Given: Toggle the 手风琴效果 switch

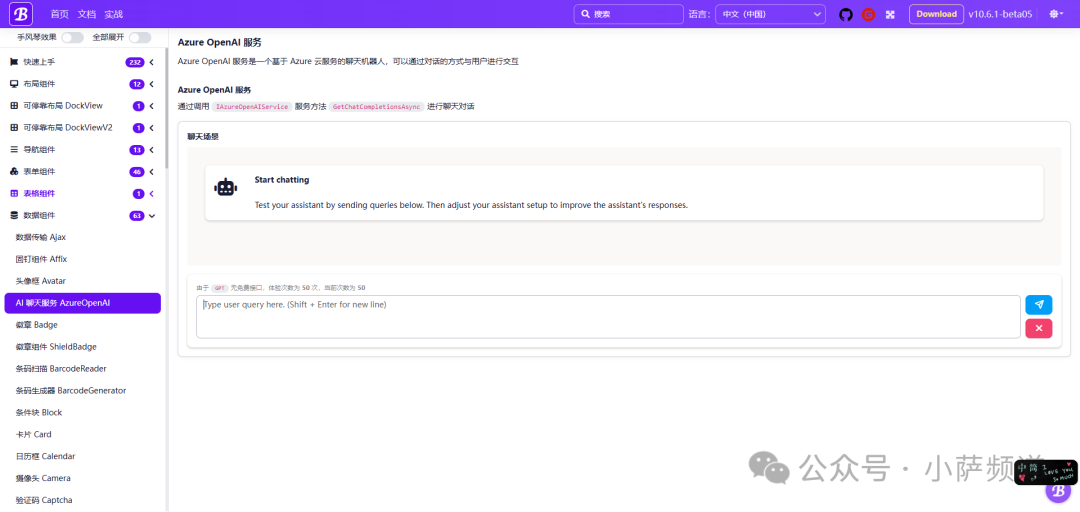Looking at the screenshot, I should tap(72, 37).
